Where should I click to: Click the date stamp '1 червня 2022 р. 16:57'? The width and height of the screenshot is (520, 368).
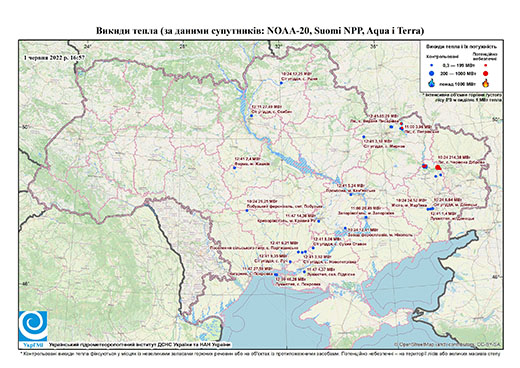pyautogui.click(x=54, y=57)
